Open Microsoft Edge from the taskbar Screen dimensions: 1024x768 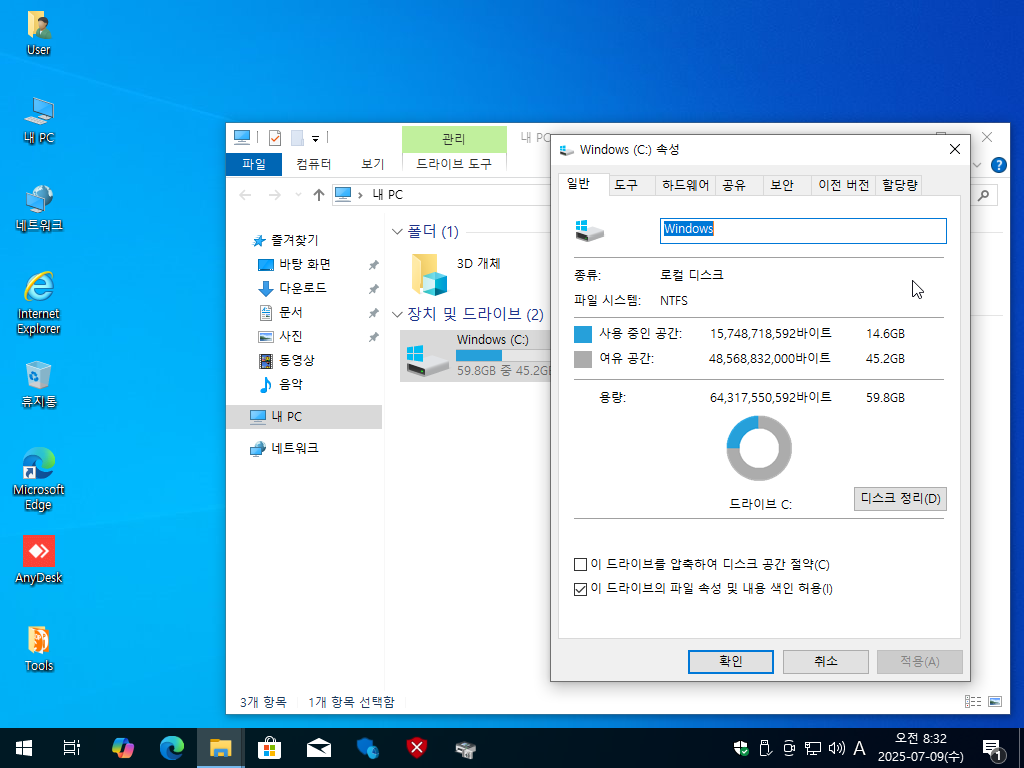click(x=171, y=748)
